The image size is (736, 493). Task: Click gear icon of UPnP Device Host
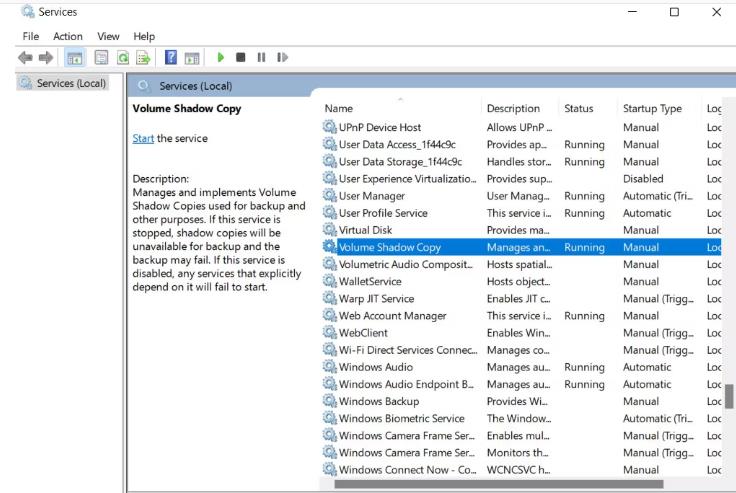[x=330, y=127]
